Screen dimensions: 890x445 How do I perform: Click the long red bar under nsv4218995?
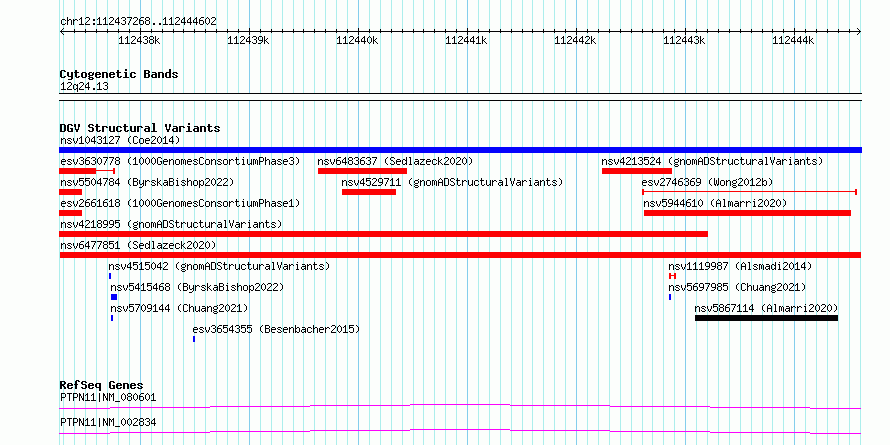point(384,234)
